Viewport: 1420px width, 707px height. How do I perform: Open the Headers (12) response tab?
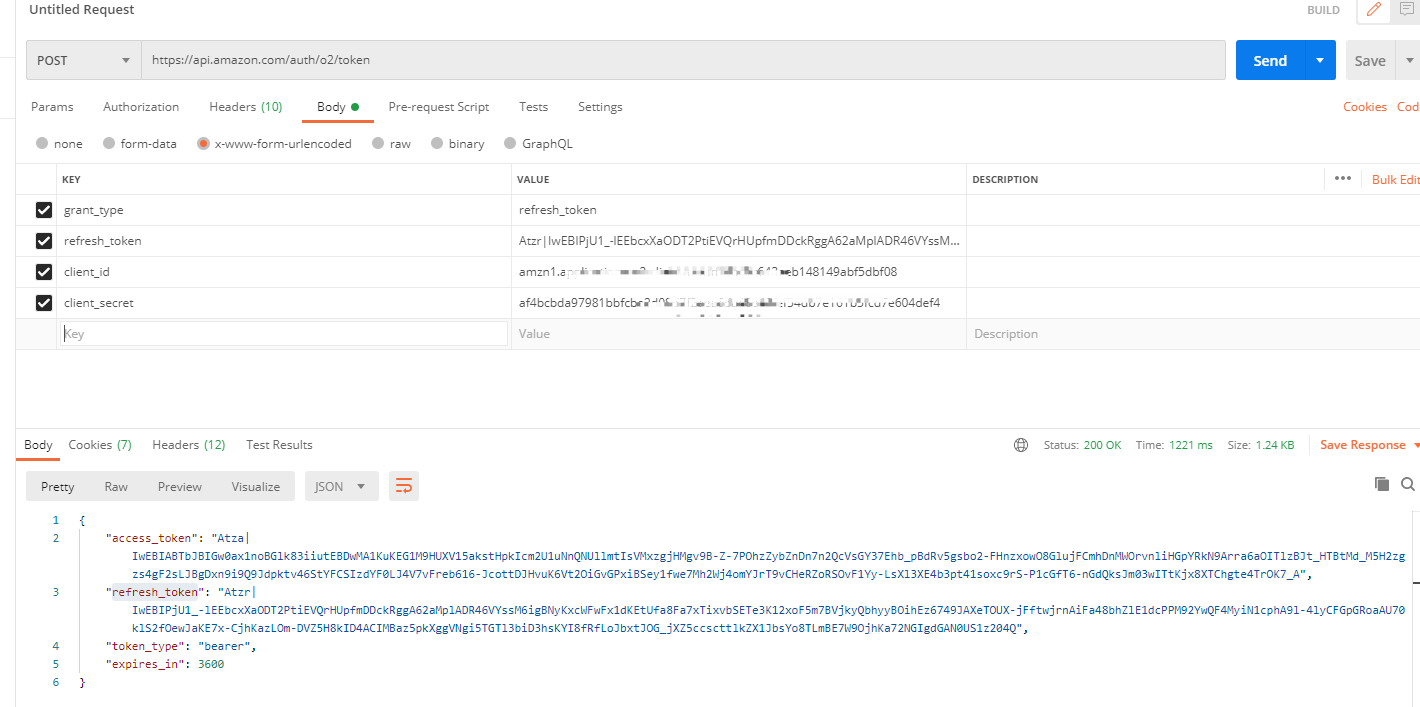[188, 444]
